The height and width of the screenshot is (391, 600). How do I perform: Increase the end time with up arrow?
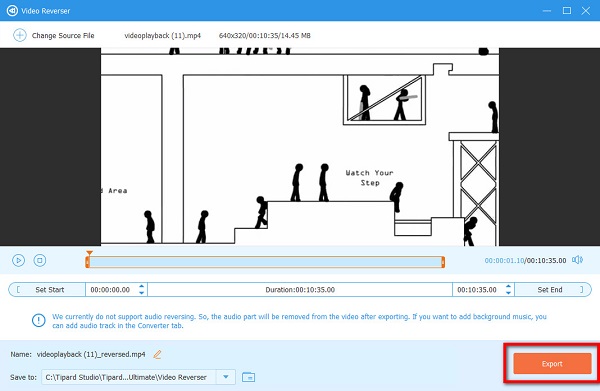pos(508,286)
